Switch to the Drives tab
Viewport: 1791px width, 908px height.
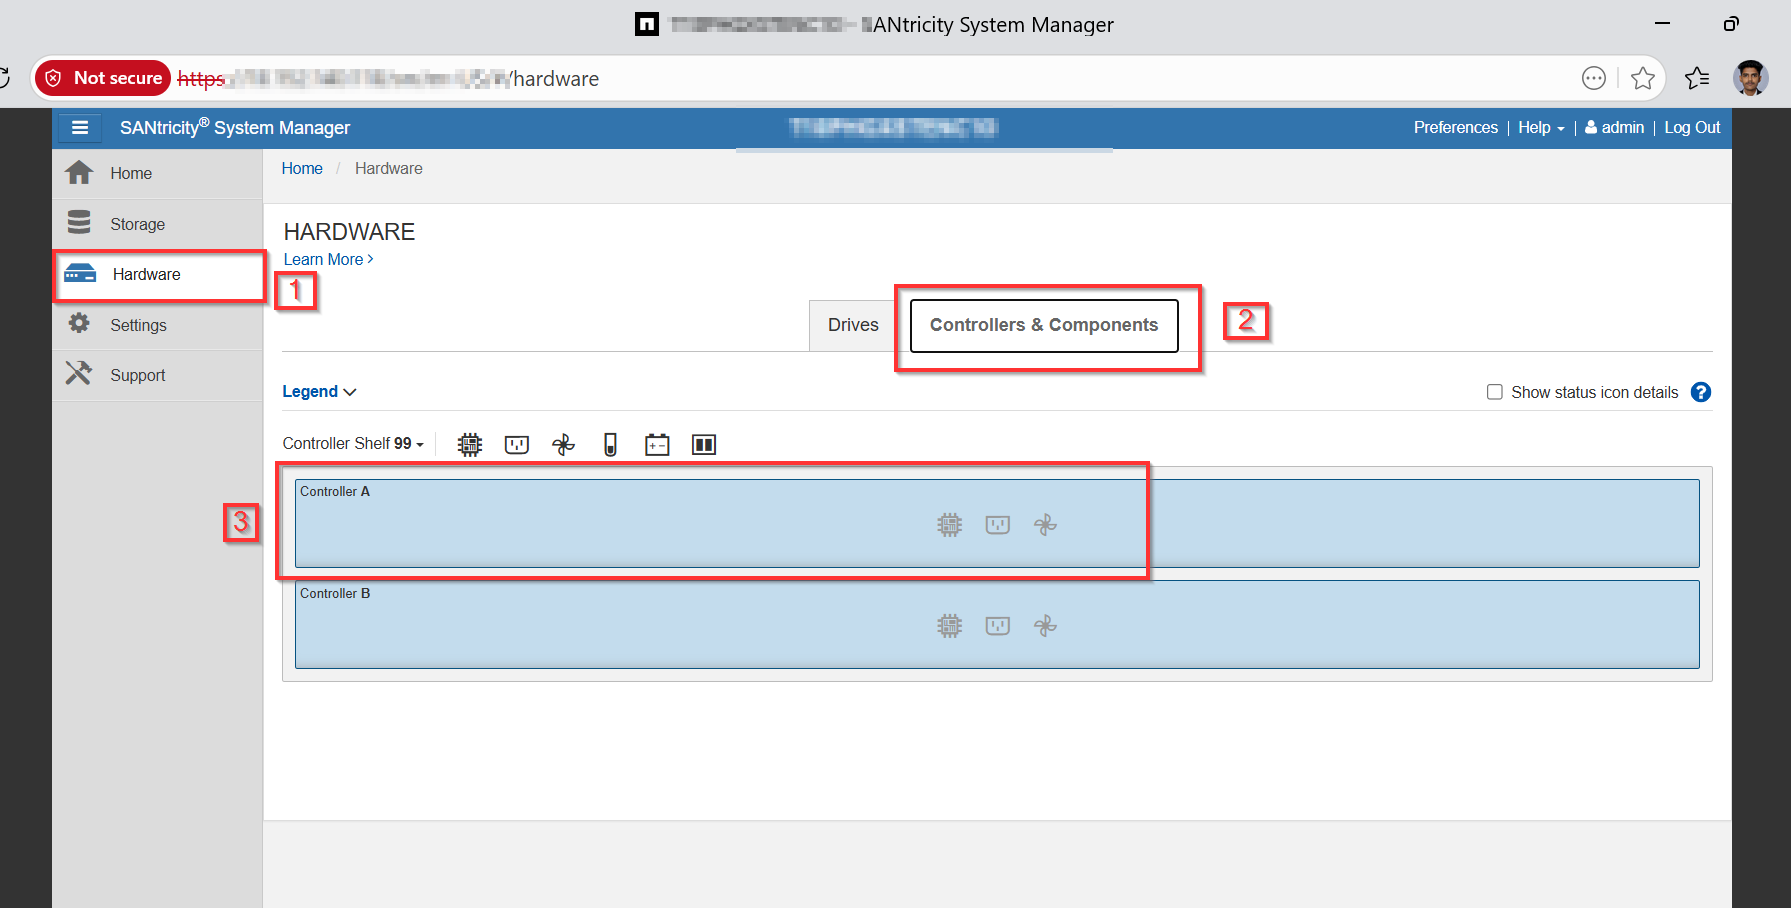852,325
